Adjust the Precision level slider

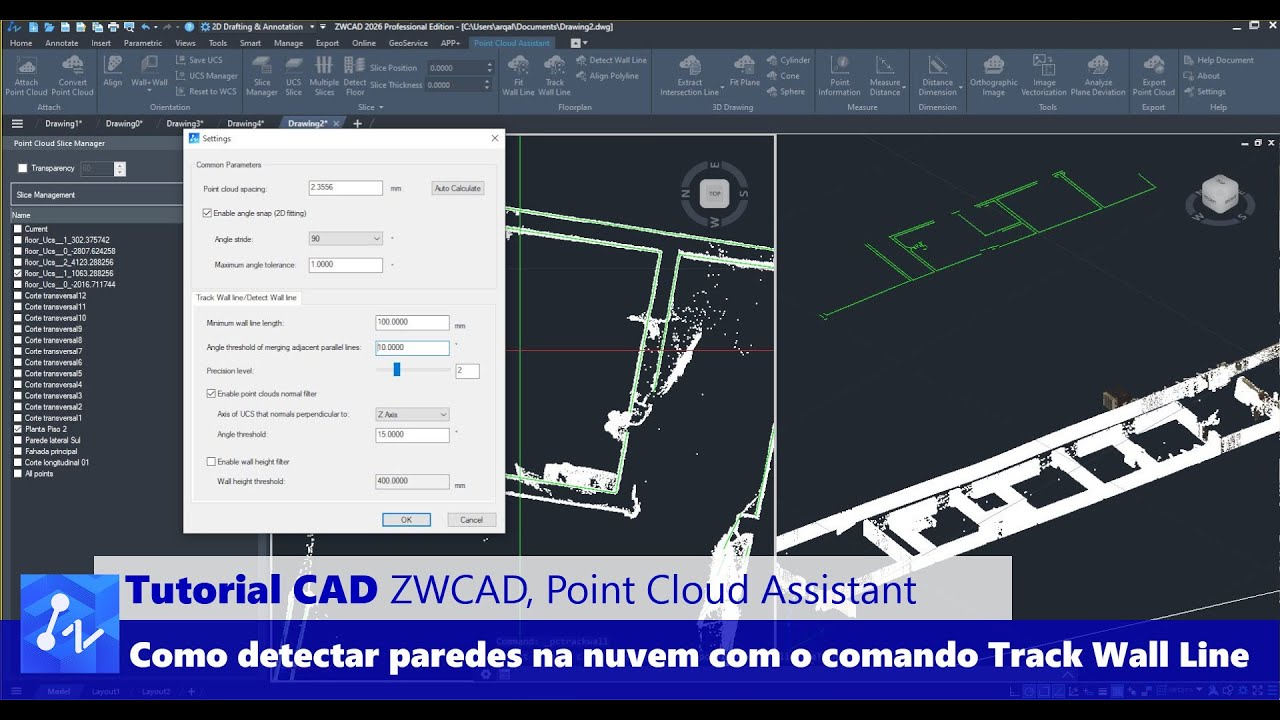[x=396, y=370]
